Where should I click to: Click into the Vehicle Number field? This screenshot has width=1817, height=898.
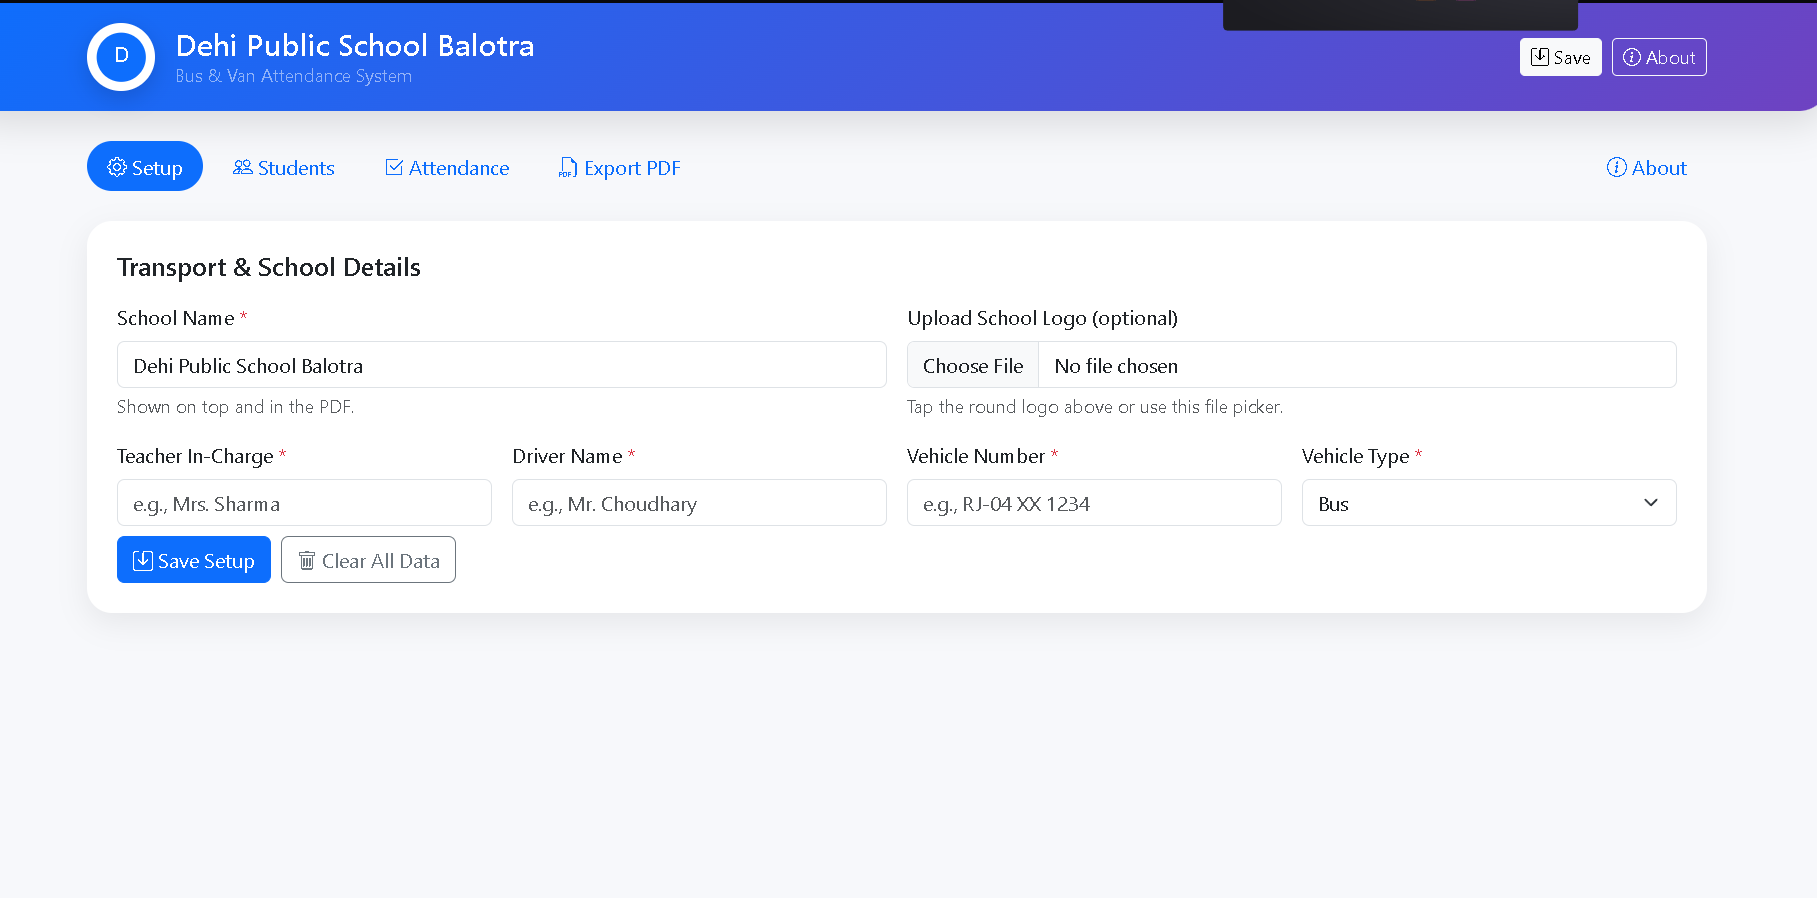pyautogui.click(x=1093, y=503)
